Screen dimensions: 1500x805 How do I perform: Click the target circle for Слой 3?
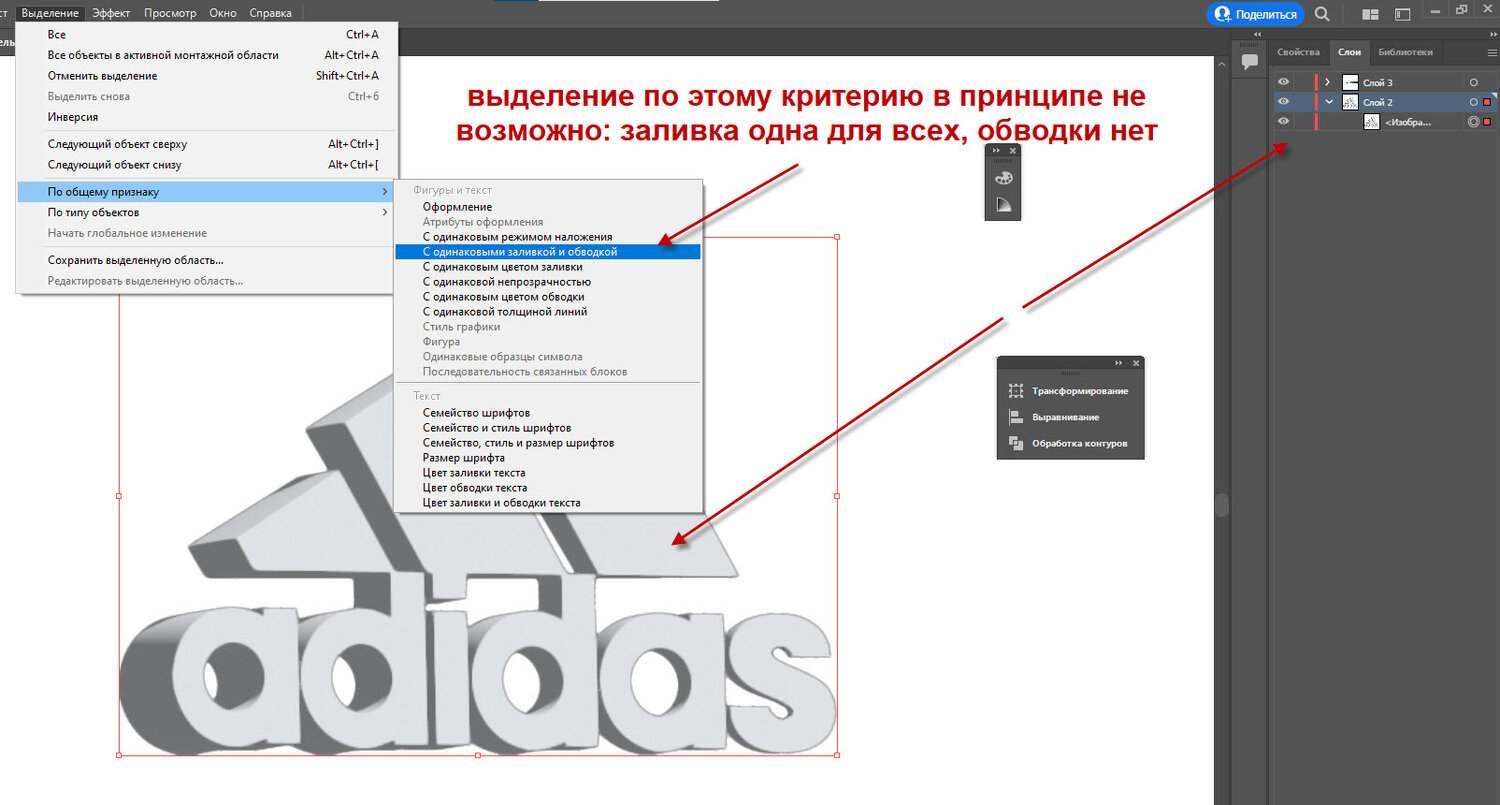click(x=1473, y=82)
